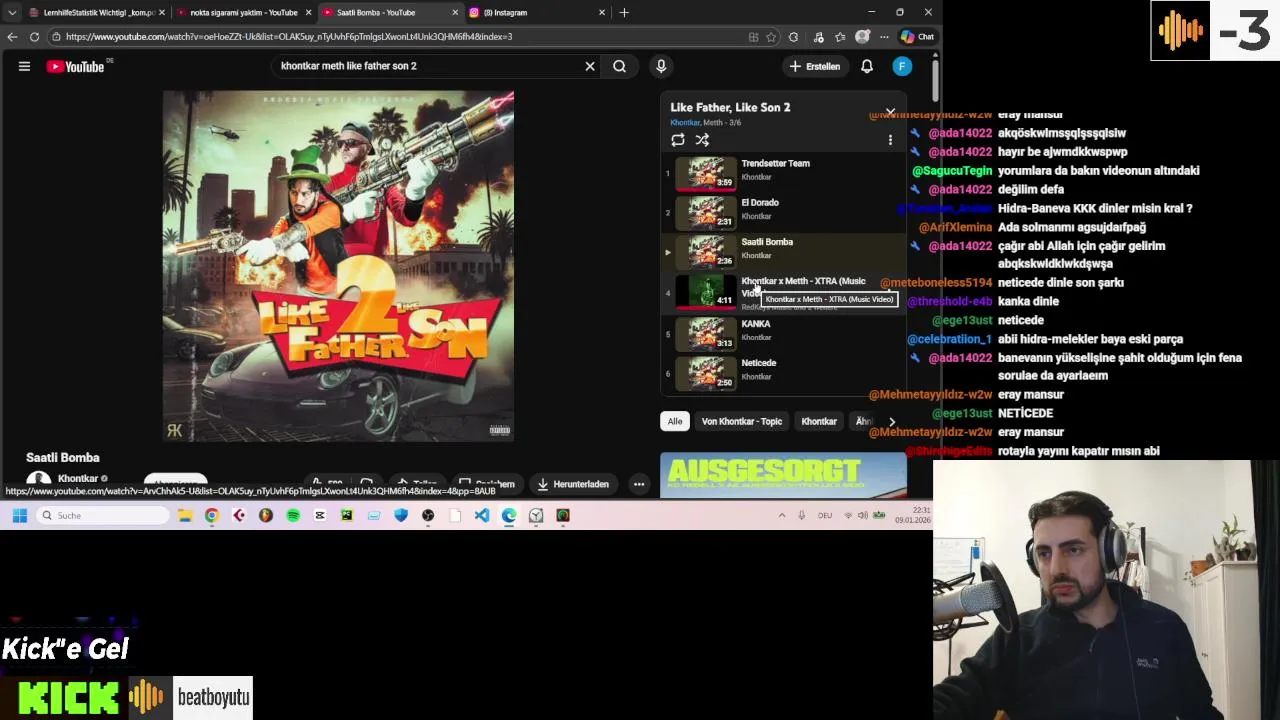Screen dimensions: 1280x720
Task: Close the Like Father, Like Son 2 playlist panel
Action: (x=890, y=112)
